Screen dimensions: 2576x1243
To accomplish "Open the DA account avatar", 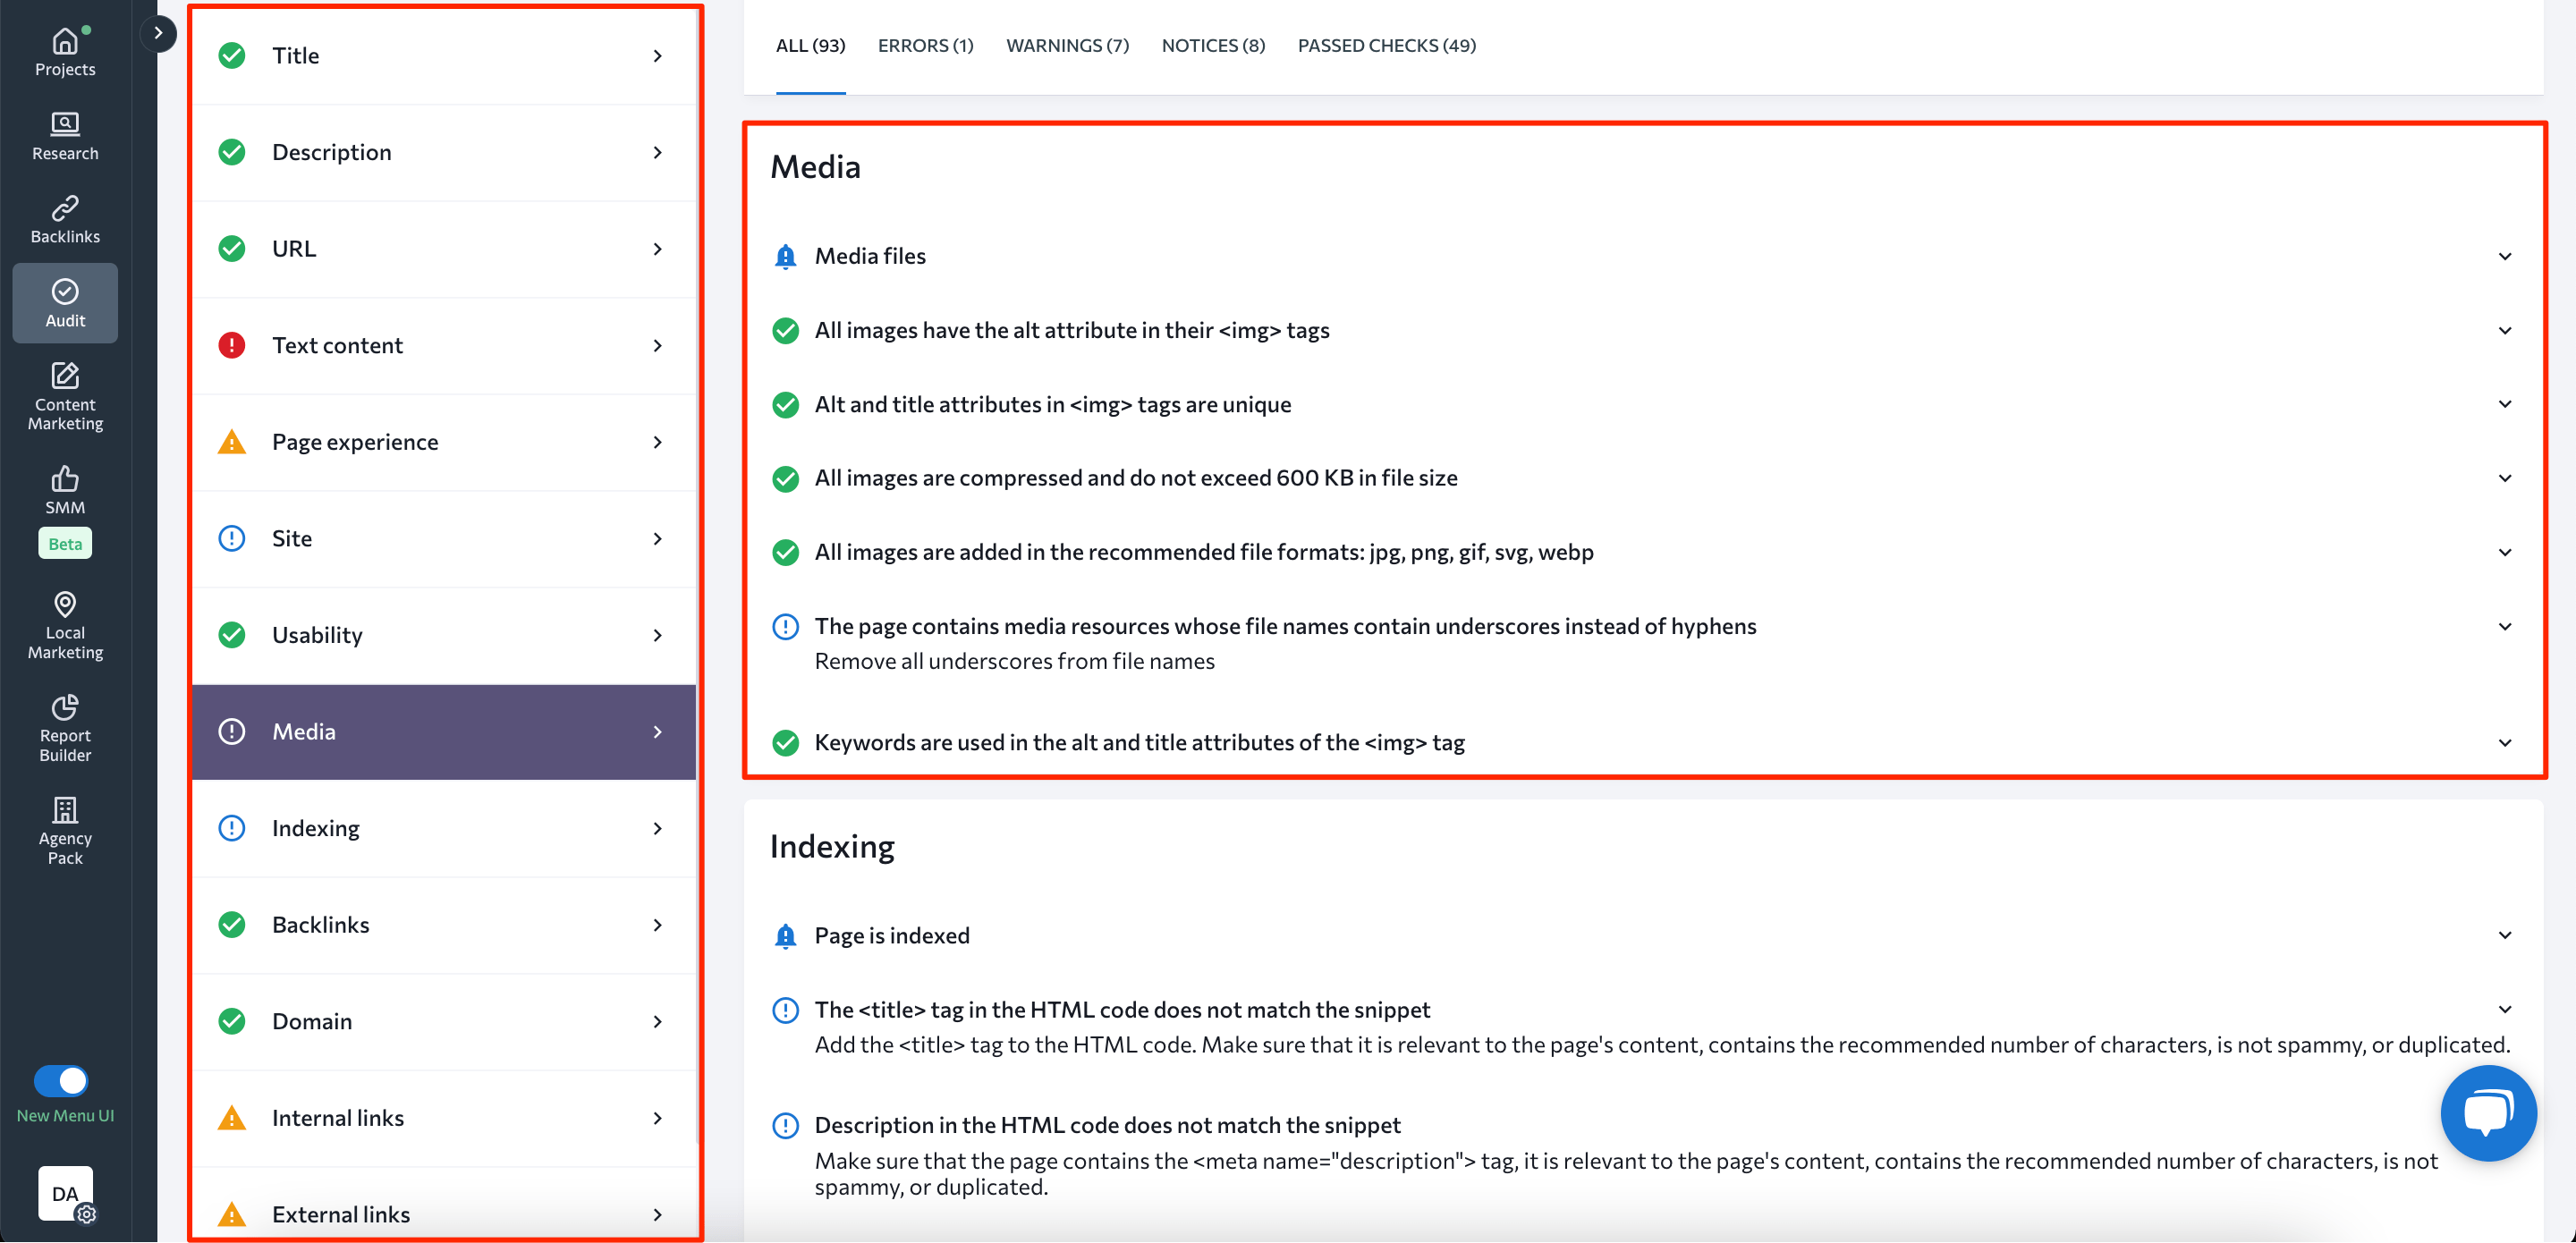I will coord(66,1193).
